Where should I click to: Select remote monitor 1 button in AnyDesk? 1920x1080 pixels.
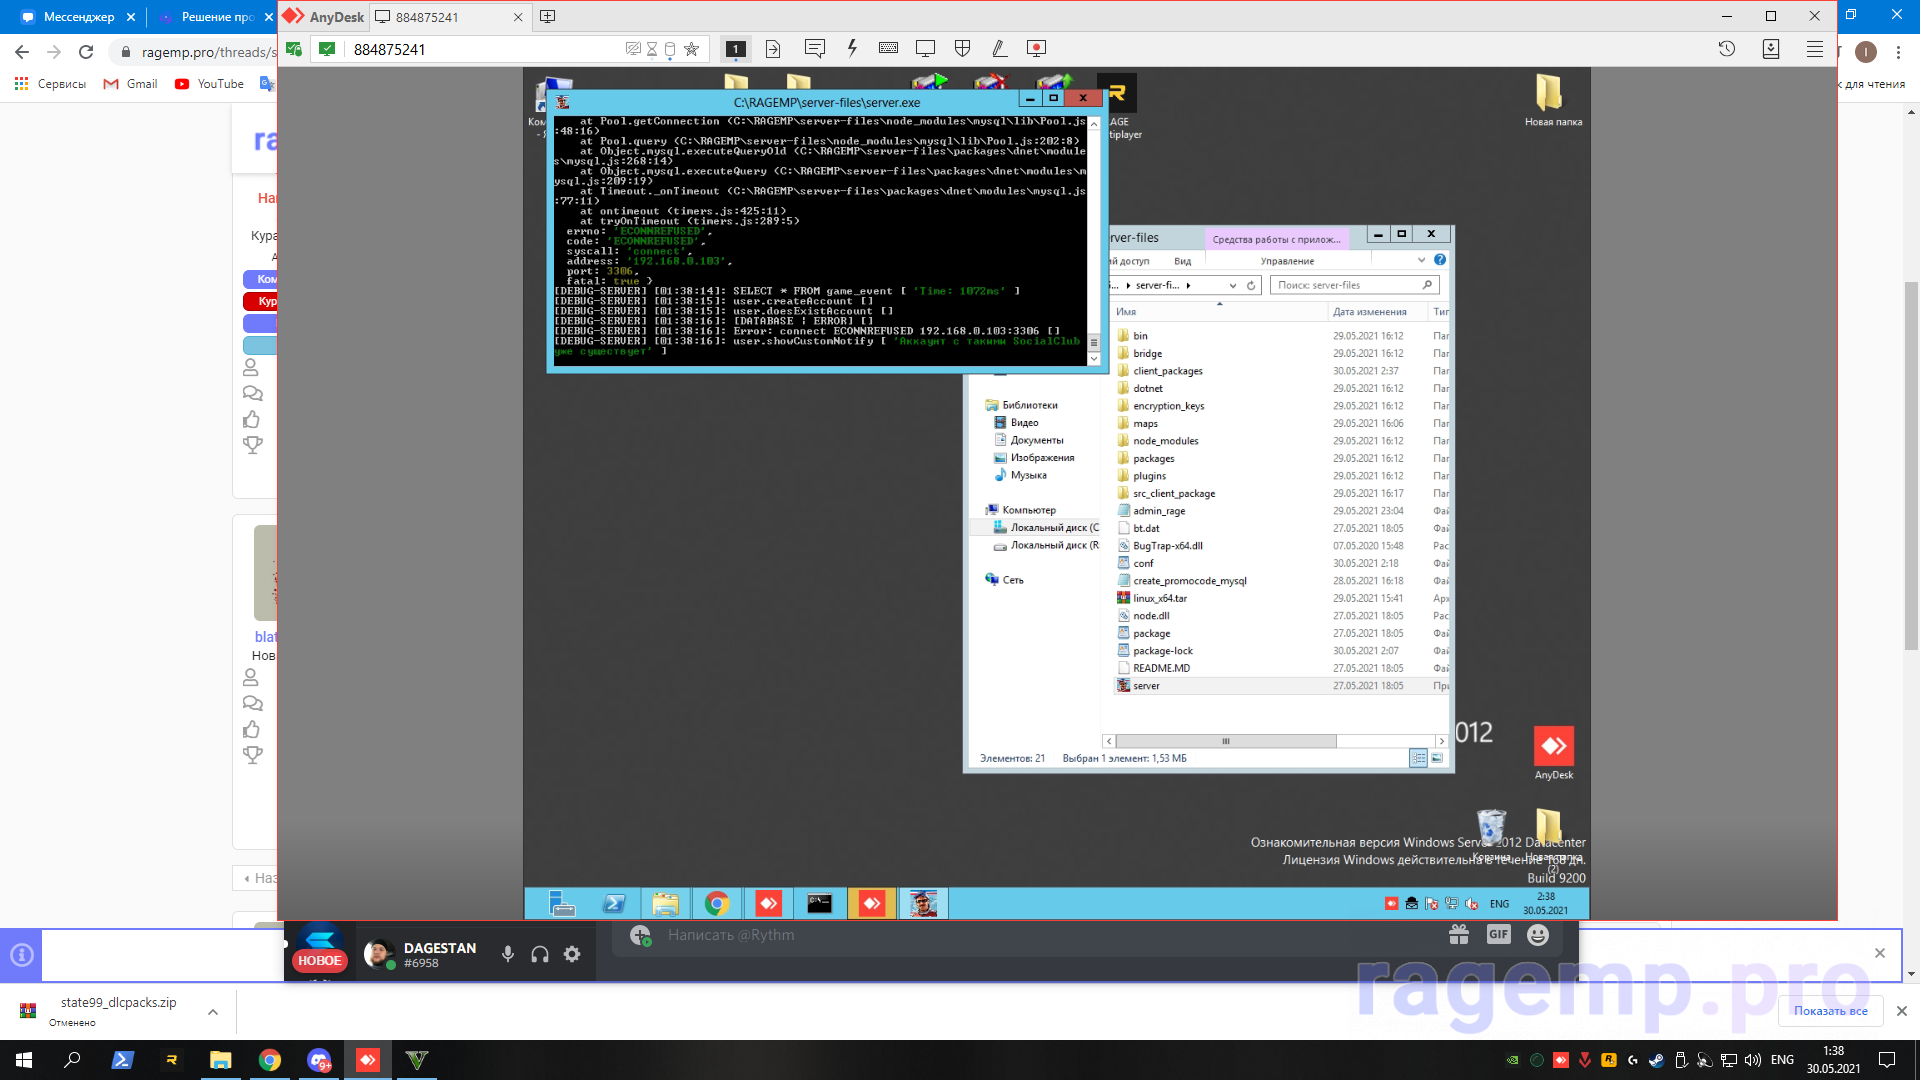coord(735,49)
